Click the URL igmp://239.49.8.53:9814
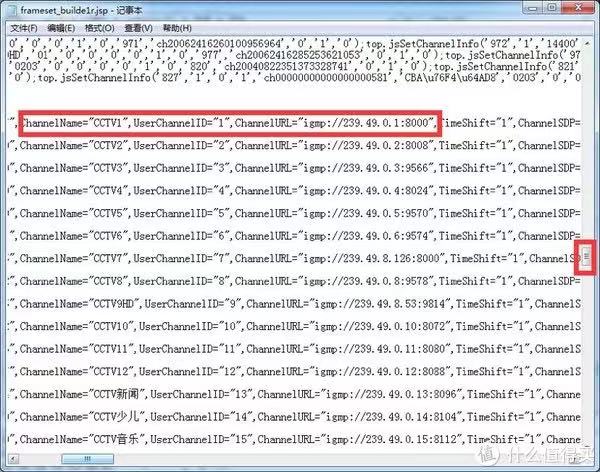600x472 pixels. 380,304
